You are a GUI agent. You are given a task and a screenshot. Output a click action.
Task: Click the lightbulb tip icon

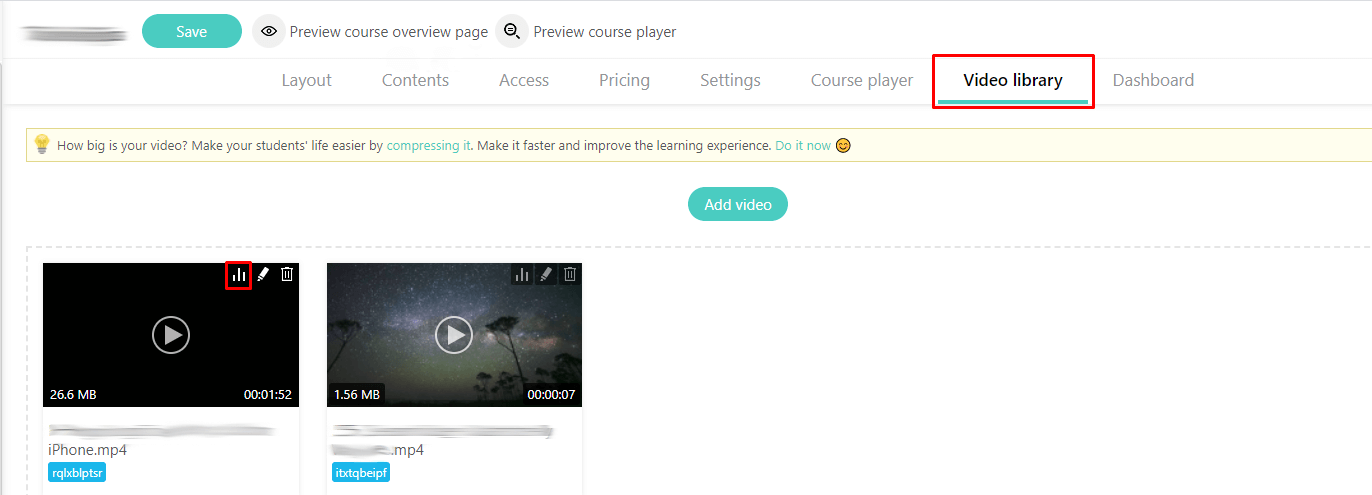42,144
